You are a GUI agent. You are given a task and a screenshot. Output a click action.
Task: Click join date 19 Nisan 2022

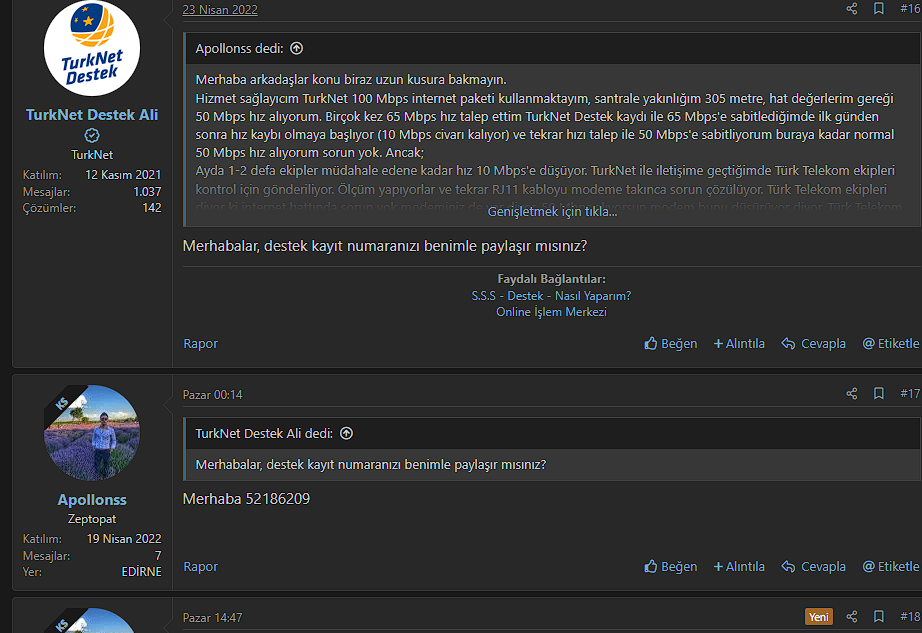124,538
